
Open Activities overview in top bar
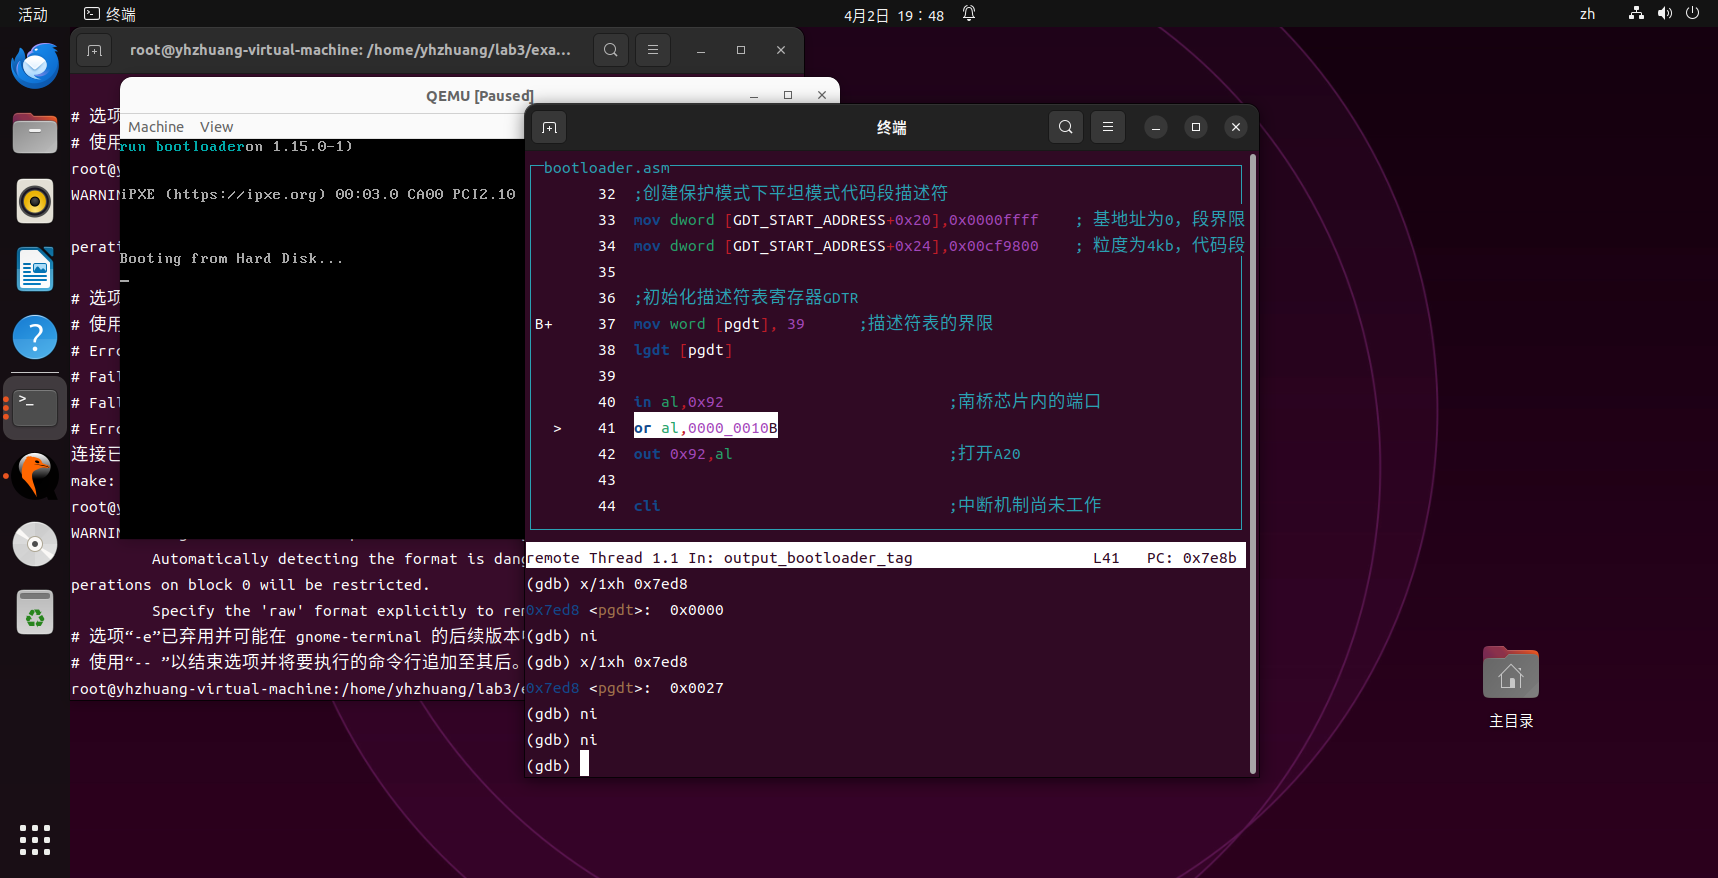coord(33,14)
